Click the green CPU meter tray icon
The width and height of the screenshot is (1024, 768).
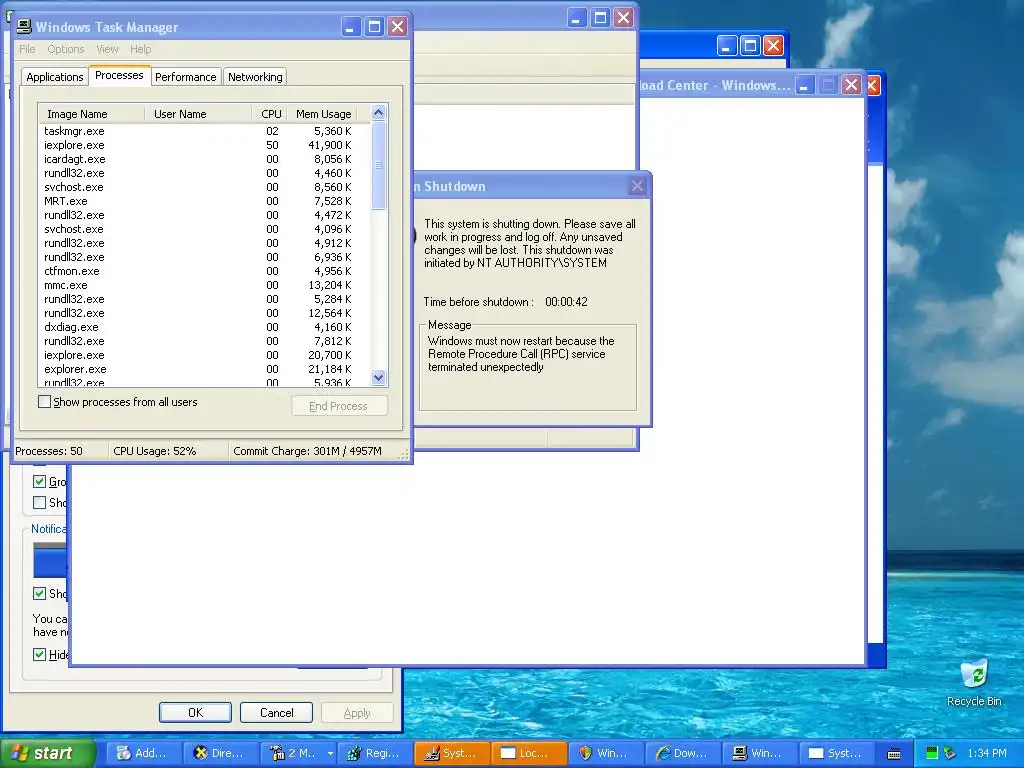[932, 753]
